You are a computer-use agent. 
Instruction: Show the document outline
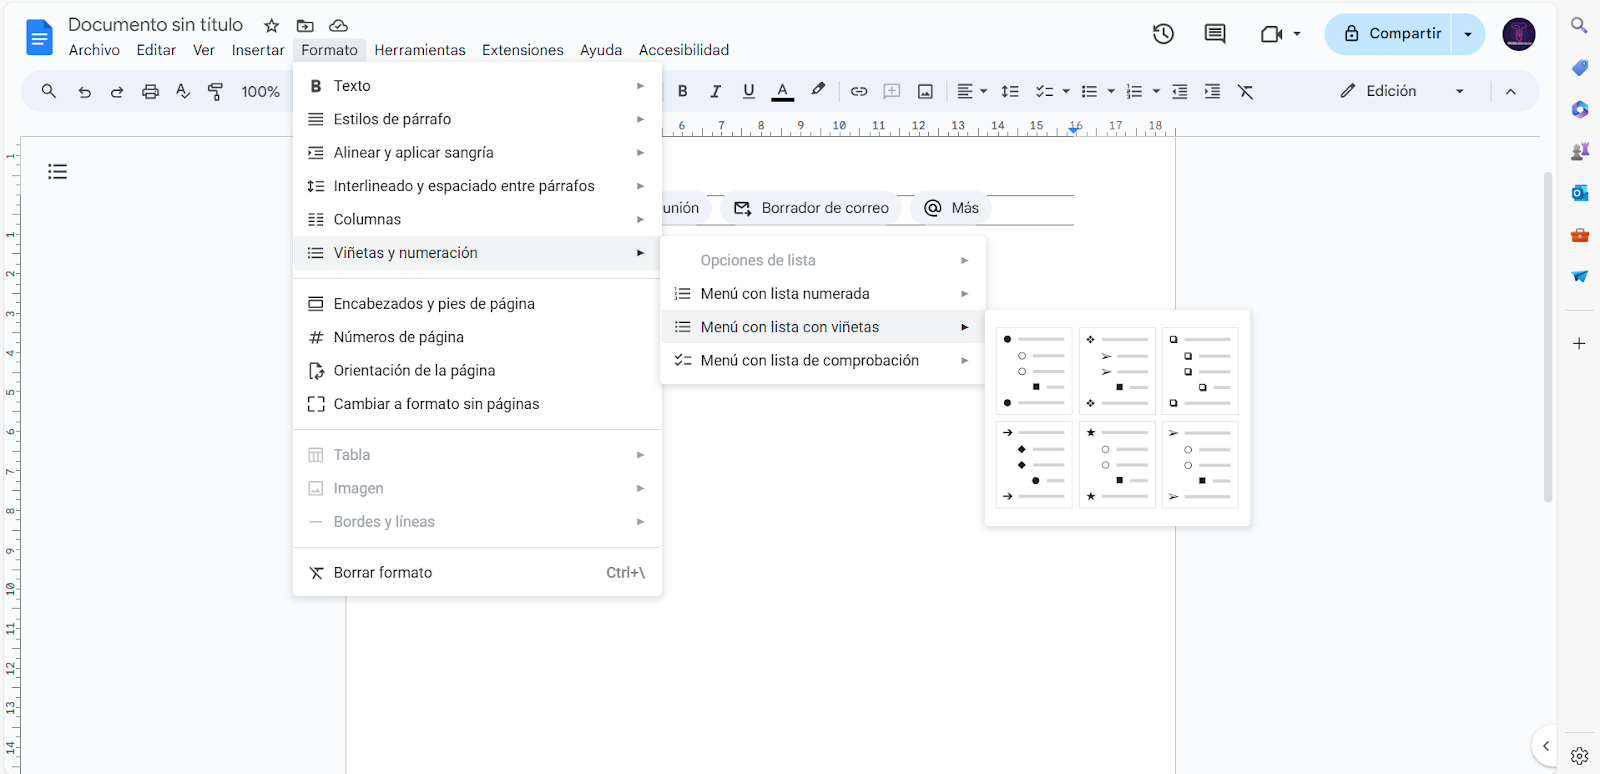click(58, 172)
